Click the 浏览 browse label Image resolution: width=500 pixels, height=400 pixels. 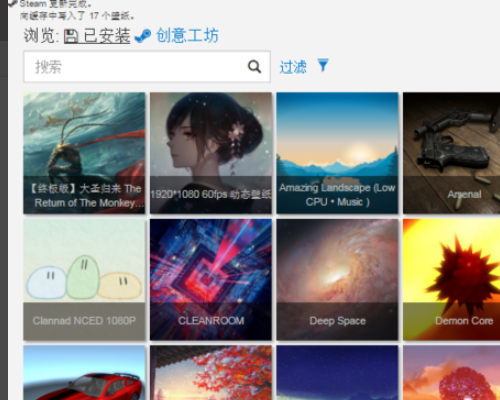pyautogui.click(x=41, y=36)
